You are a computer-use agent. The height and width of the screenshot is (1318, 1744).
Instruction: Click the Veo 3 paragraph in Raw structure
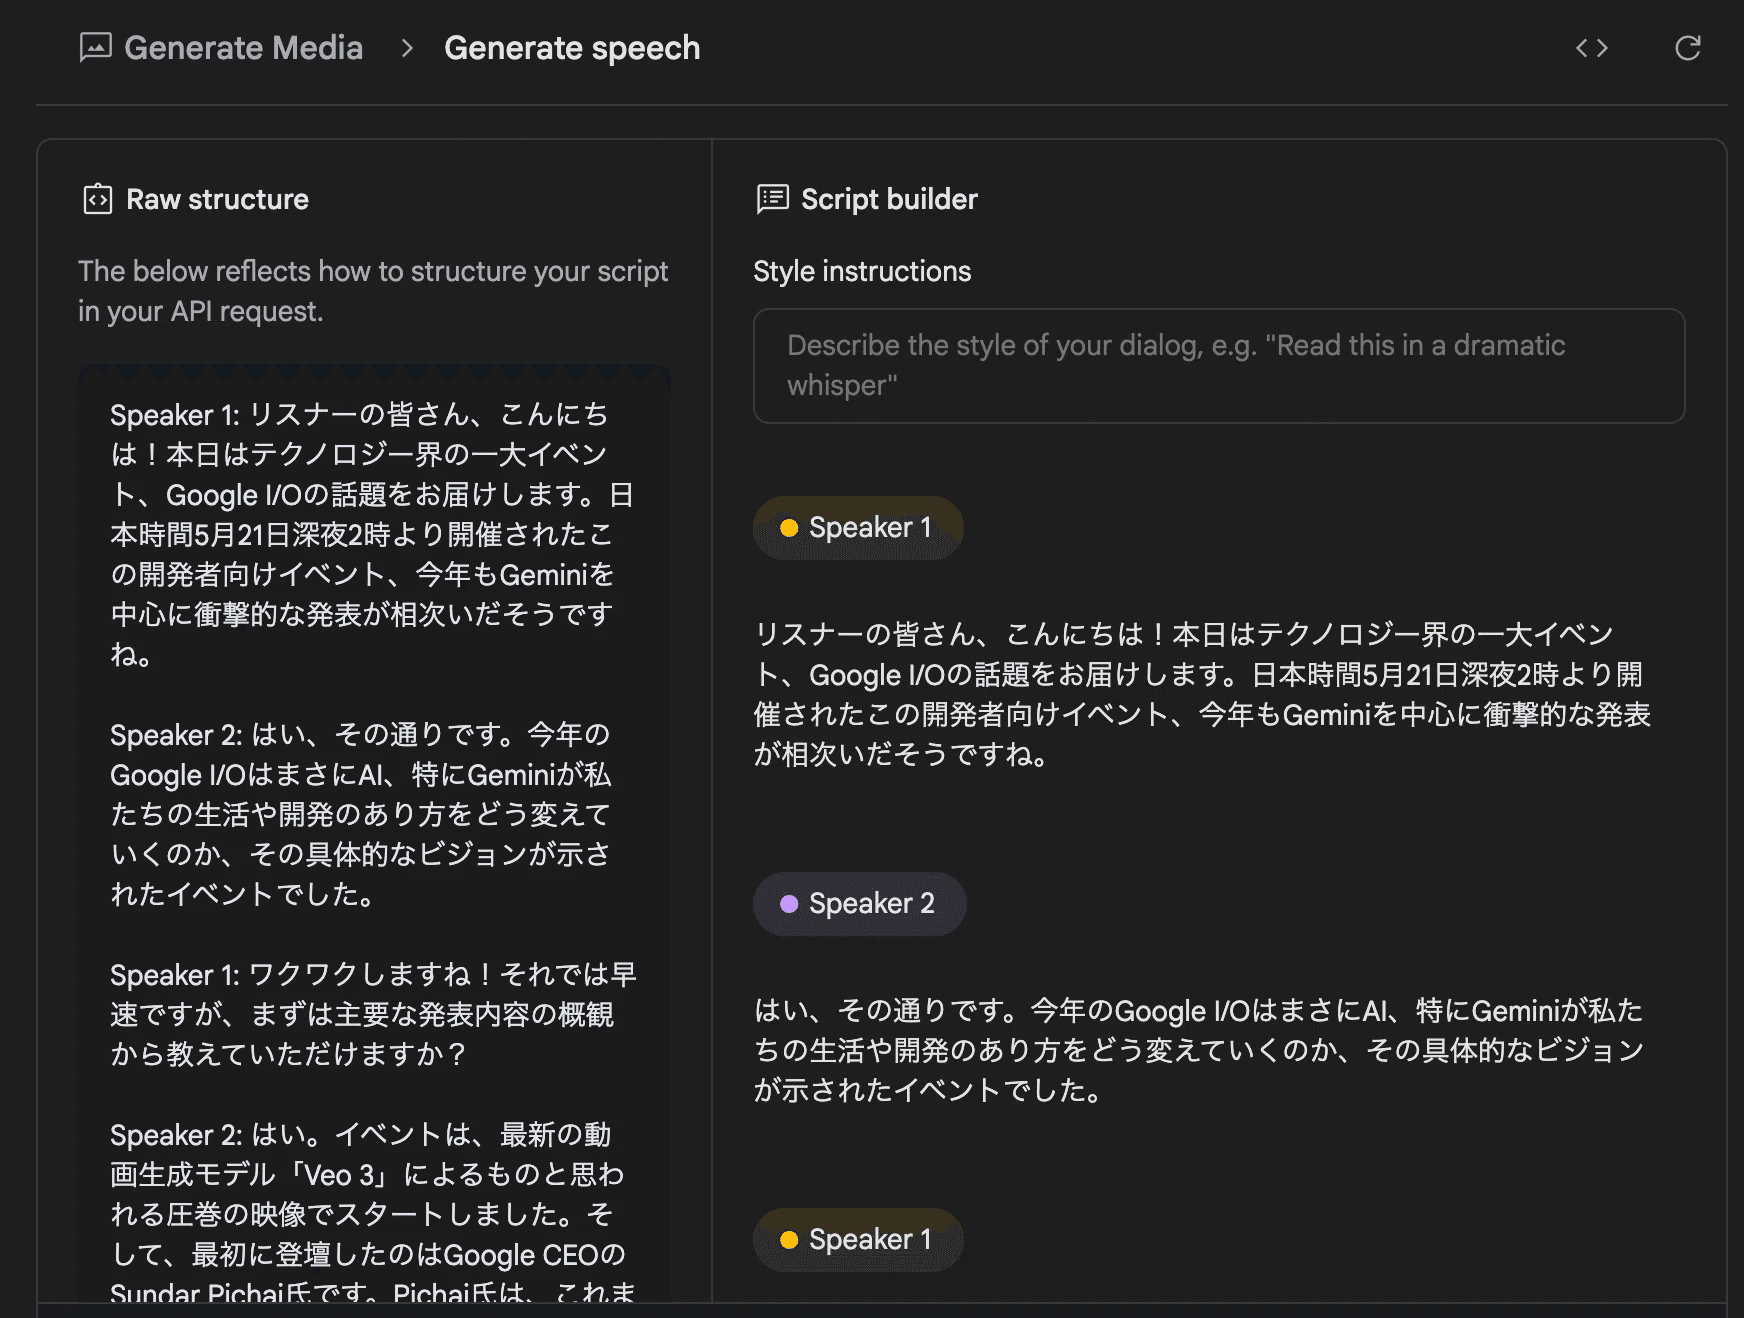coord(372,1194)
